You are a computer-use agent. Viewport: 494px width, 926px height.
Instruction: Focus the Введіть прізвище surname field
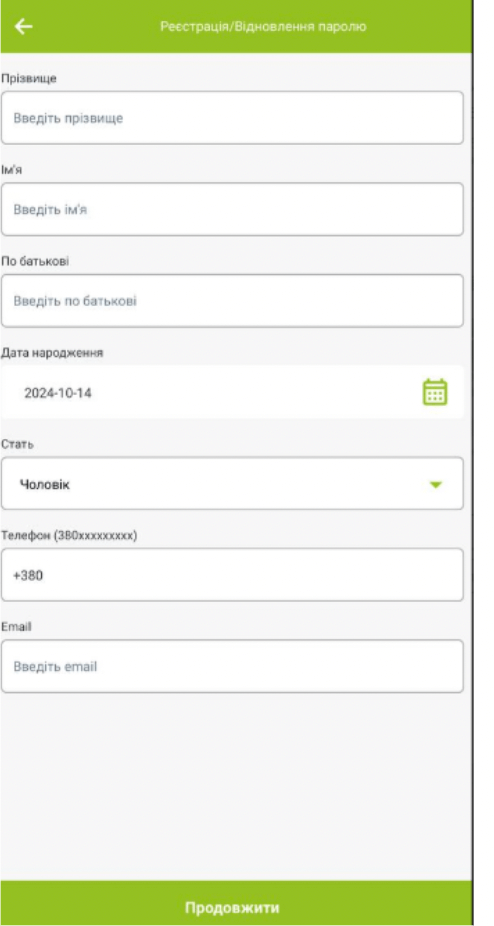232,118
